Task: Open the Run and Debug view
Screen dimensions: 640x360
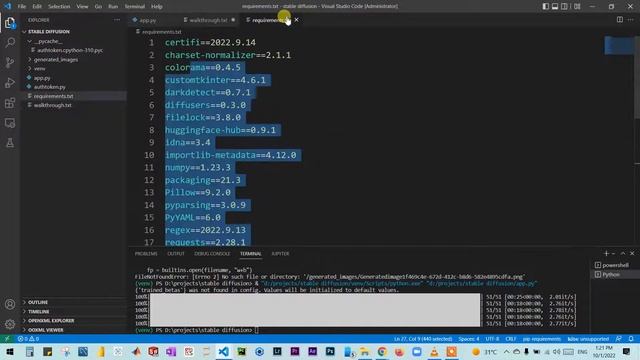Action: tap(10, 82)
